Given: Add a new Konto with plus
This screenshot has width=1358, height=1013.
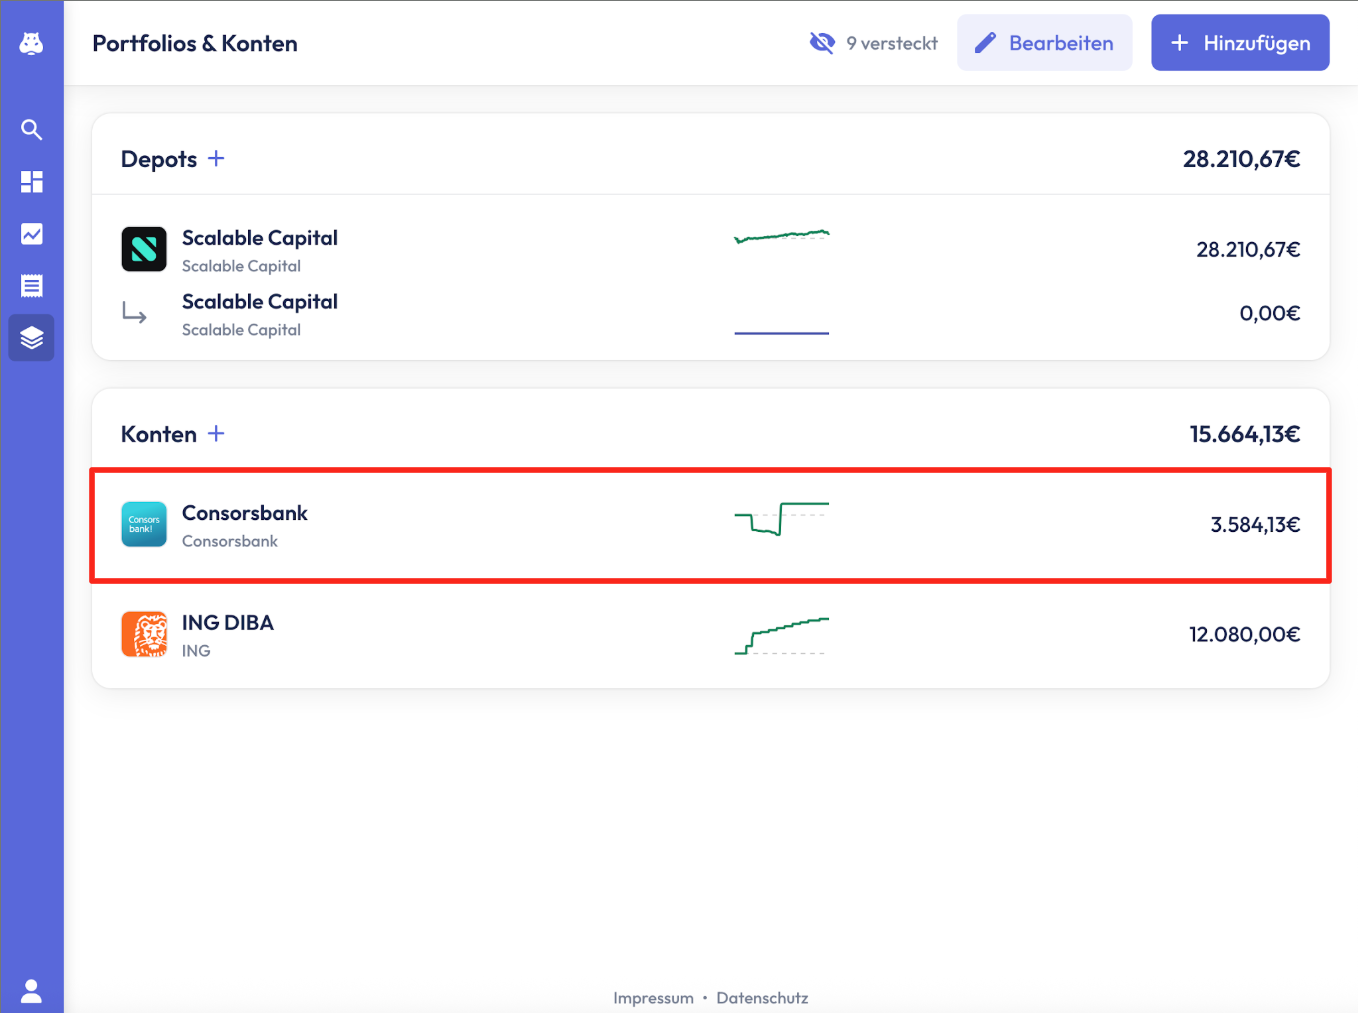Looking at the screenshot, I should [216, 434].
